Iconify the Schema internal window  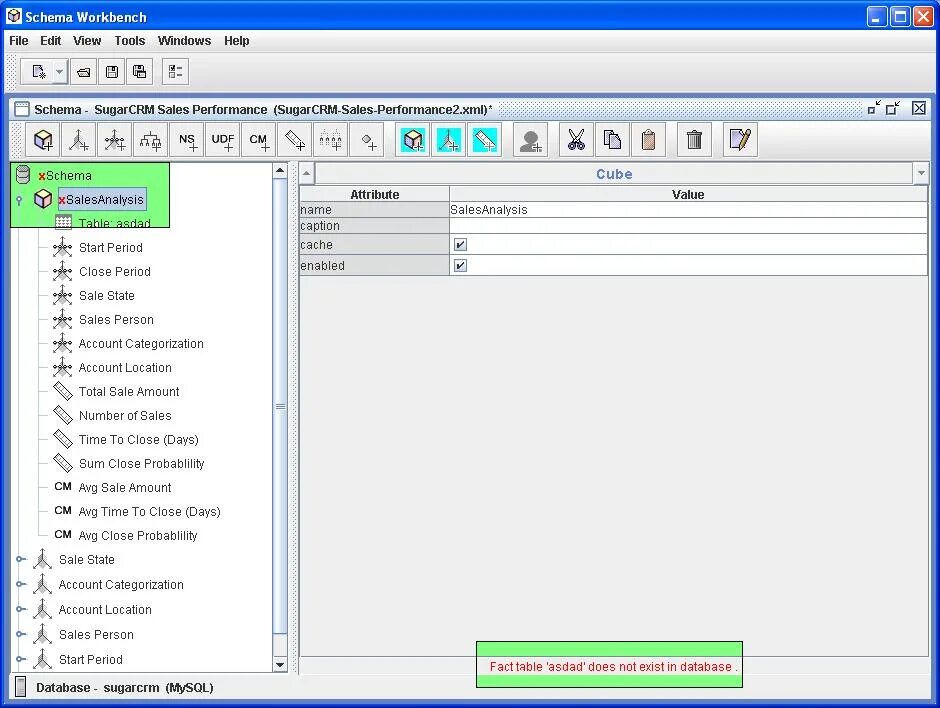[x=875, y=108]
